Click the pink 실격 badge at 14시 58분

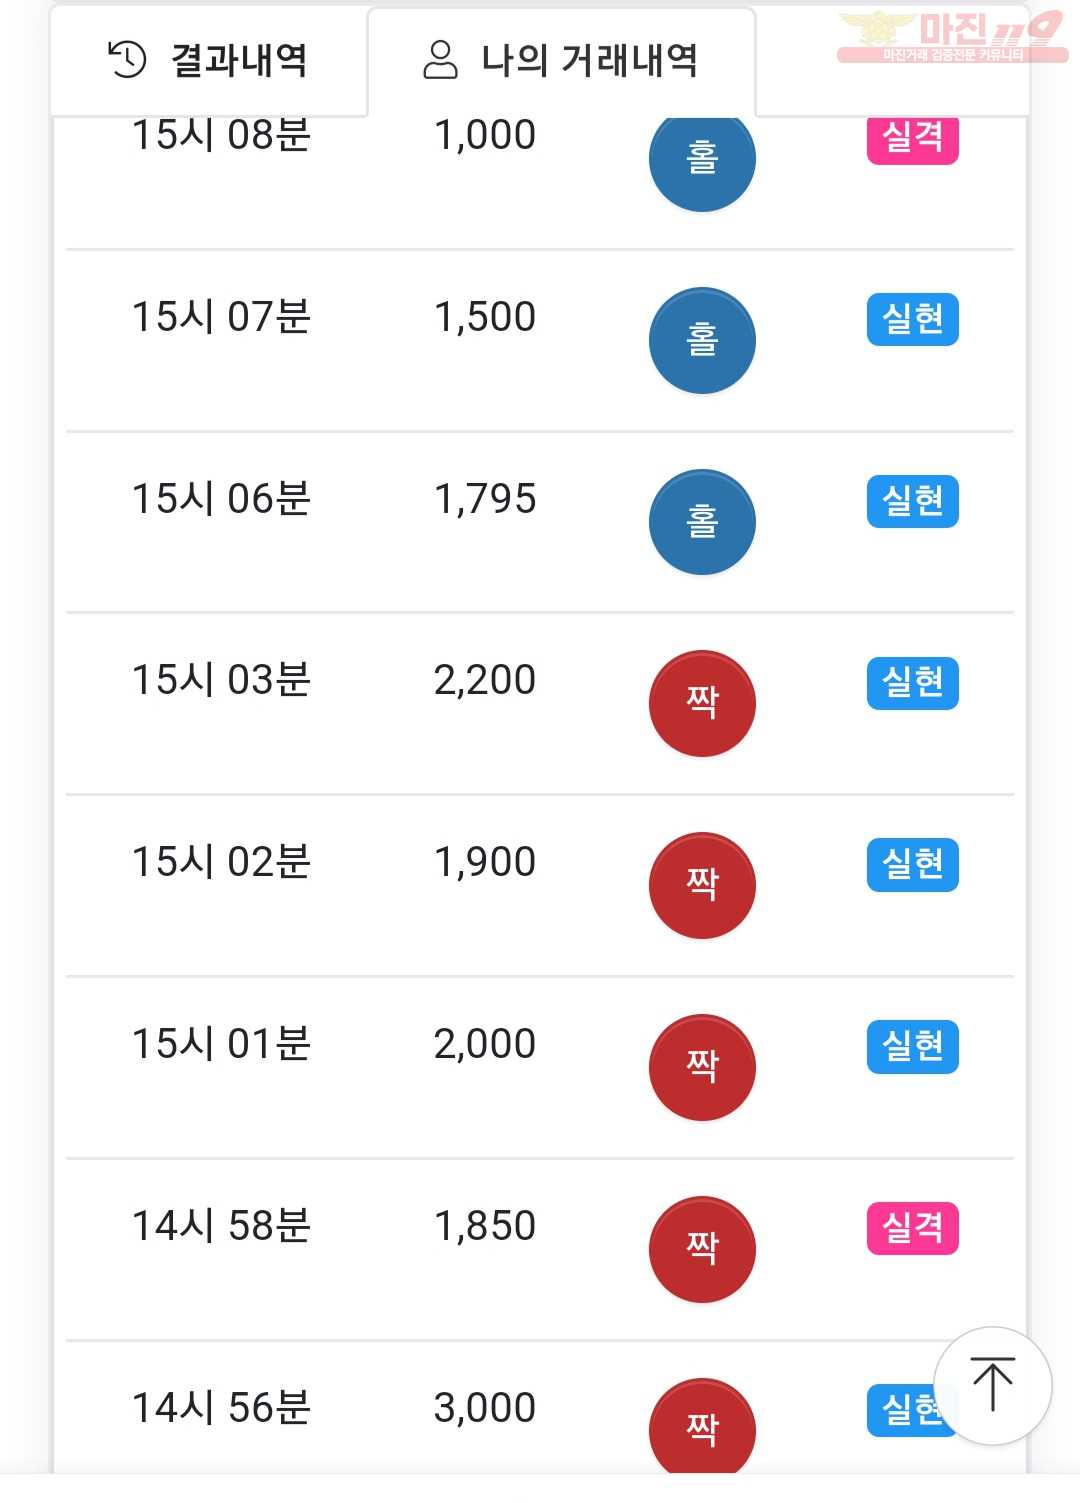point(912,1228)
